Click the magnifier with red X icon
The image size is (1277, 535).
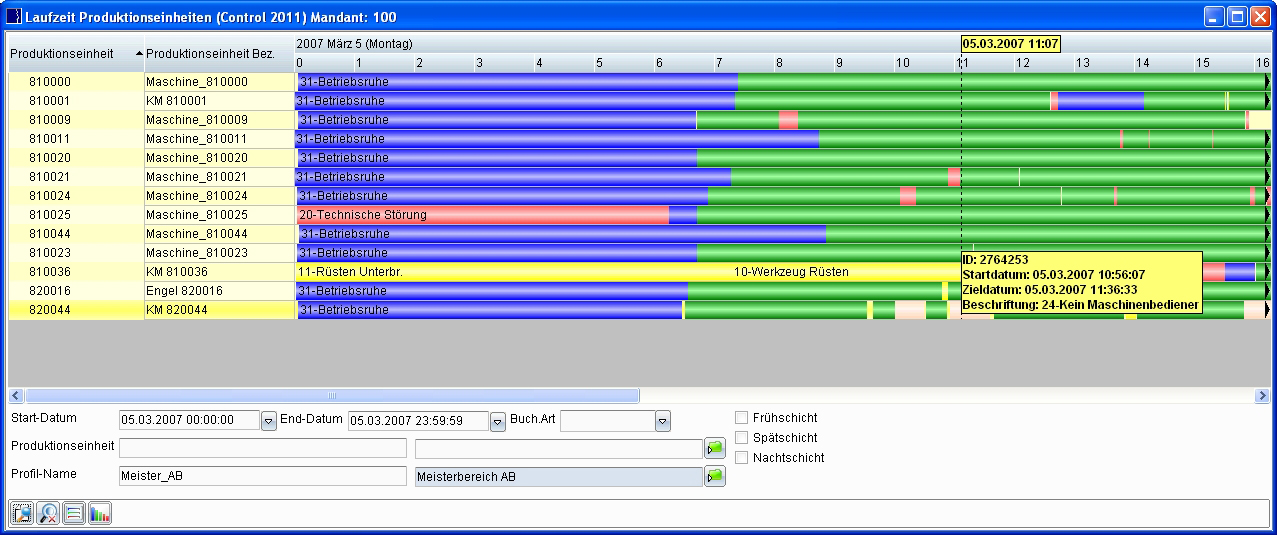tap(48, 514)
